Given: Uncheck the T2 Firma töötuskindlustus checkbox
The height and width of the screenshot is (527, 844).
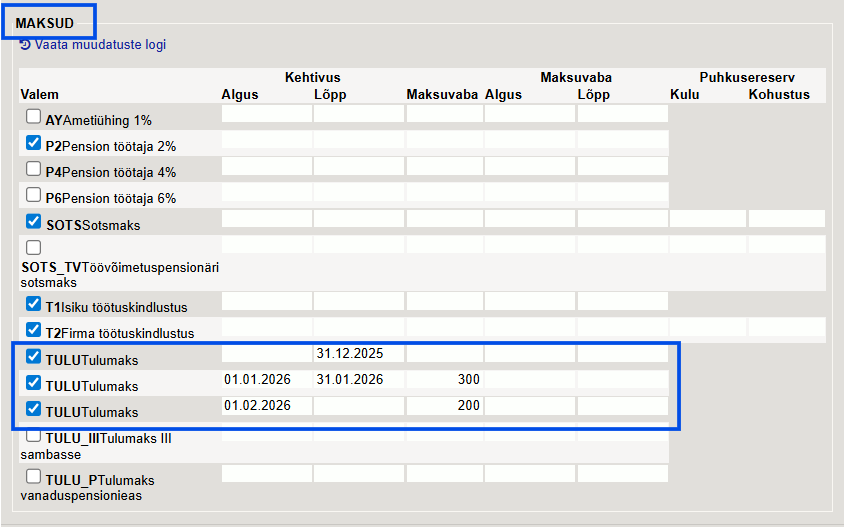Looking at the screenshot, I should (x=34, y=330).
